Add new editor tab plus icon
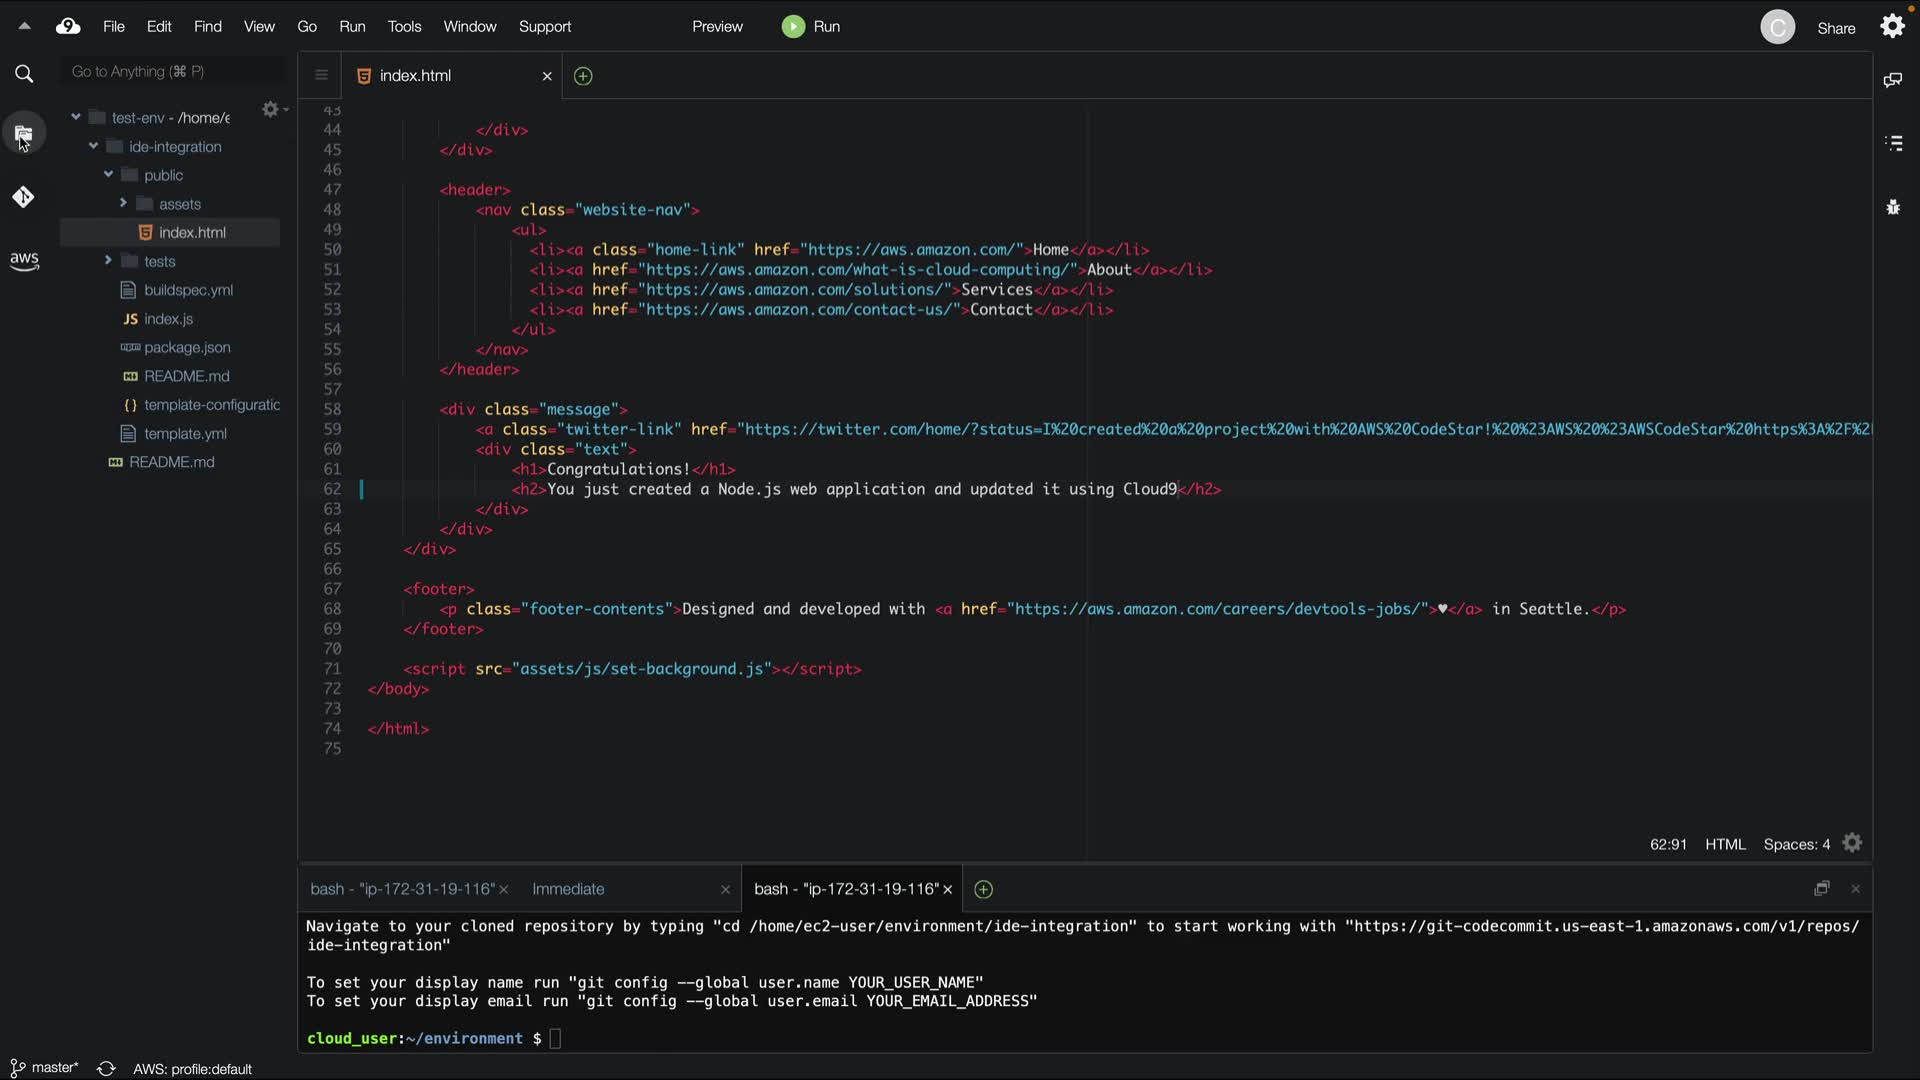The height and width of the screenshot is (1080, 1920). (583, 76)
